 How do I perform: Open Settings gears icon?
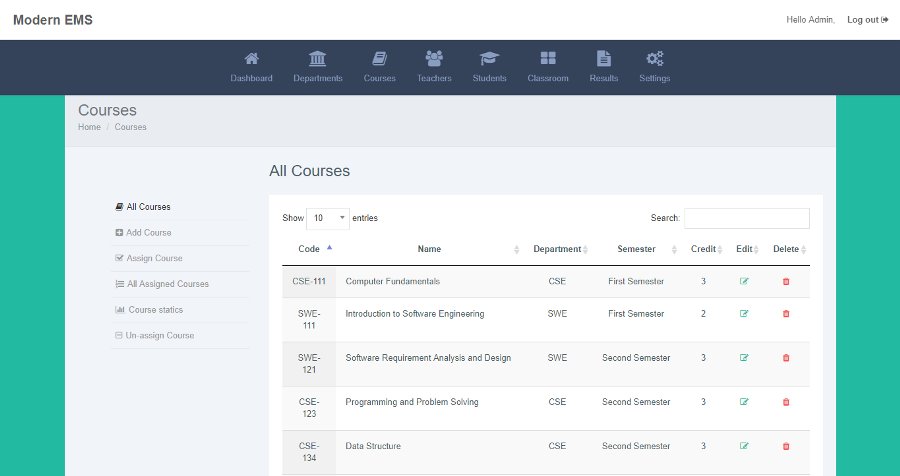654,58
